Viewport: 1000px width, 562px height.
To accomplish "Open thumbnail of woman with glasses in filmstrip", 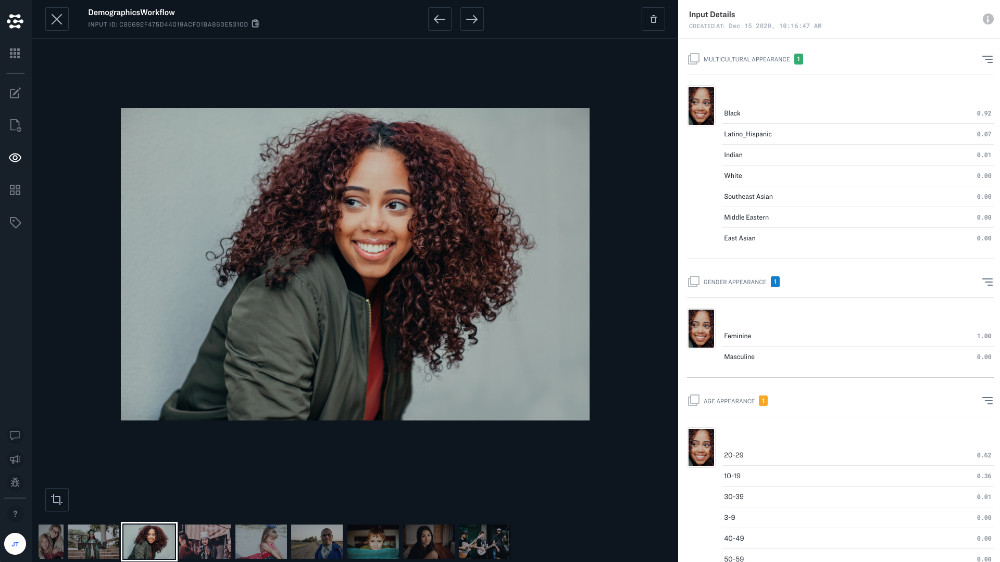I will (x=51, y=542).
